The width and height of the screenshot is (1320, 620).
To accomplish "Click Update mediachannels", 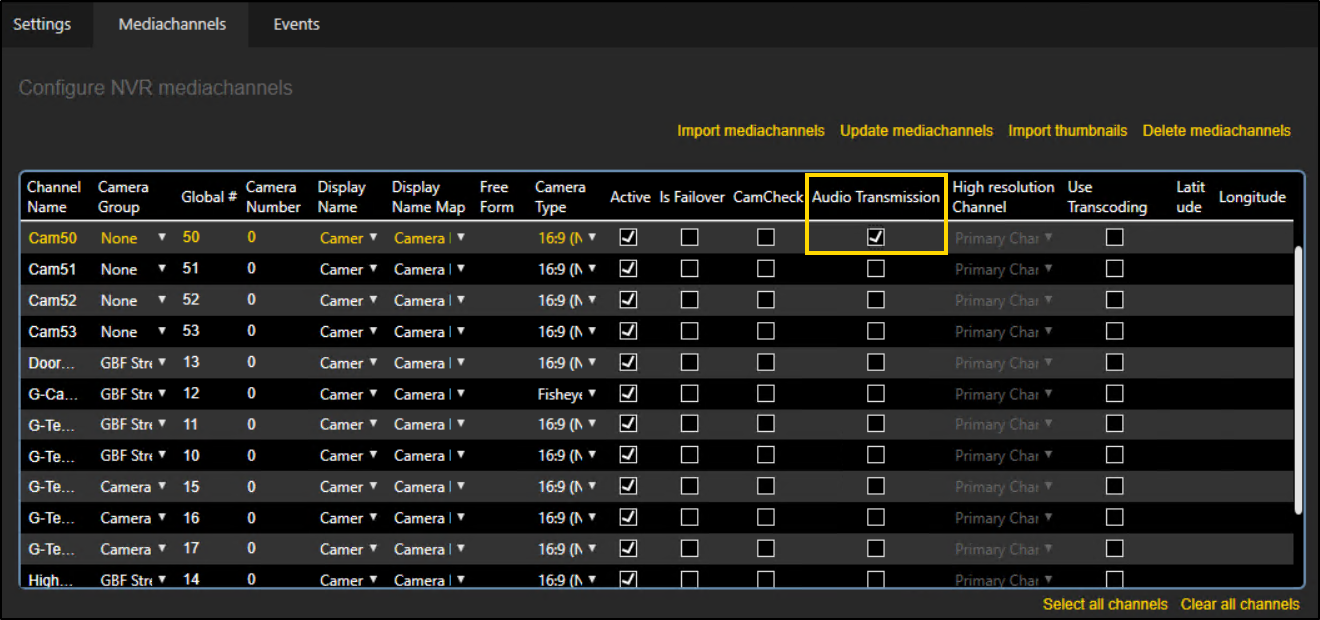I will (916, 131).
